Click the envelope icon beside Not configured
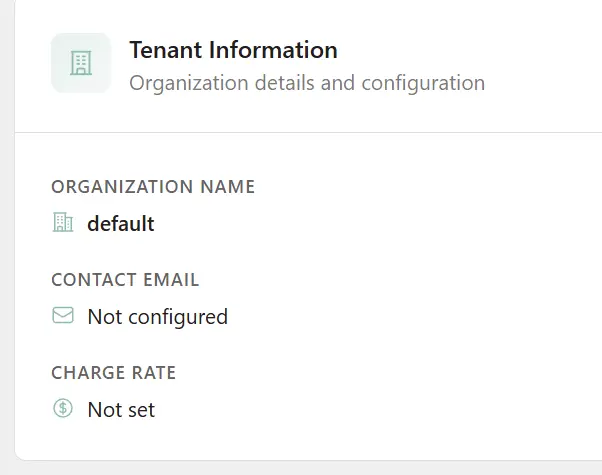The image size is (602, 475). pyautogui.click(x=63, y=316)
